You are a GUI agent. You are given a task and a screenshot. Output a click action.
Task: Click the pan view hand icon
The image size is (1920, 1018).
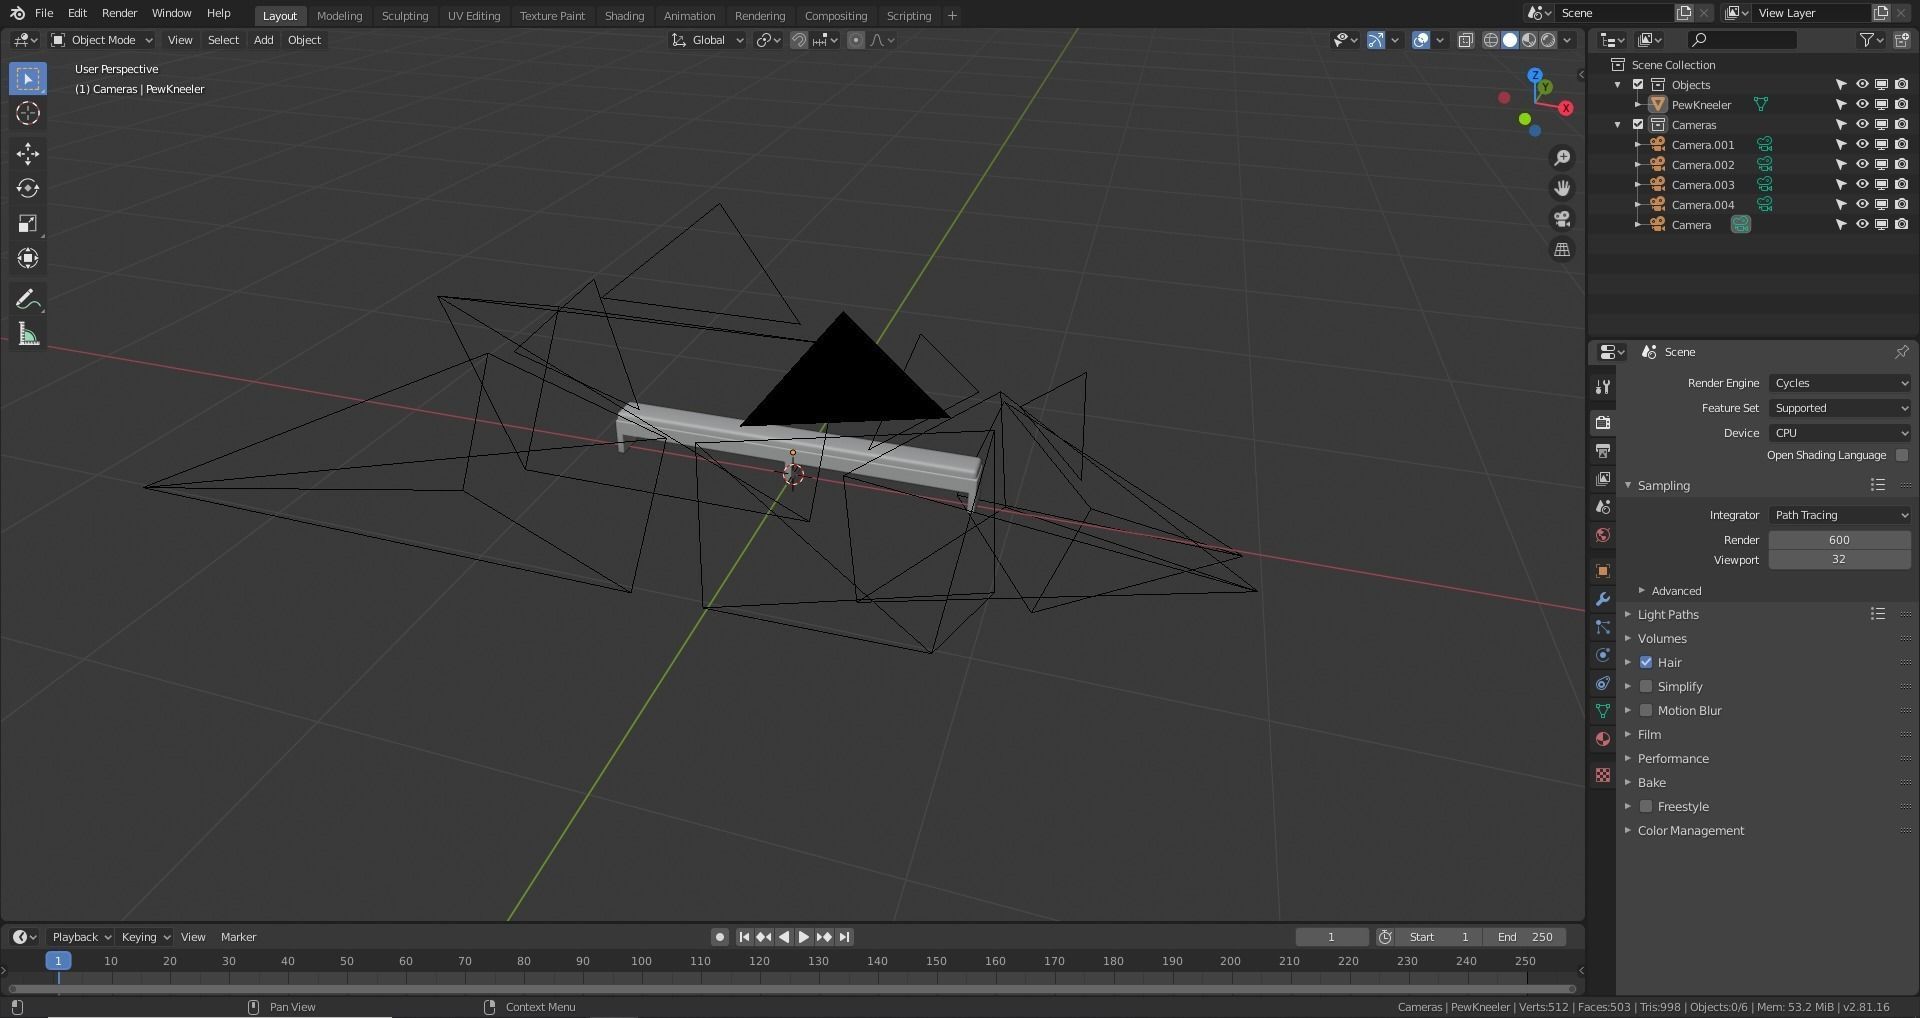(1562, 188)
